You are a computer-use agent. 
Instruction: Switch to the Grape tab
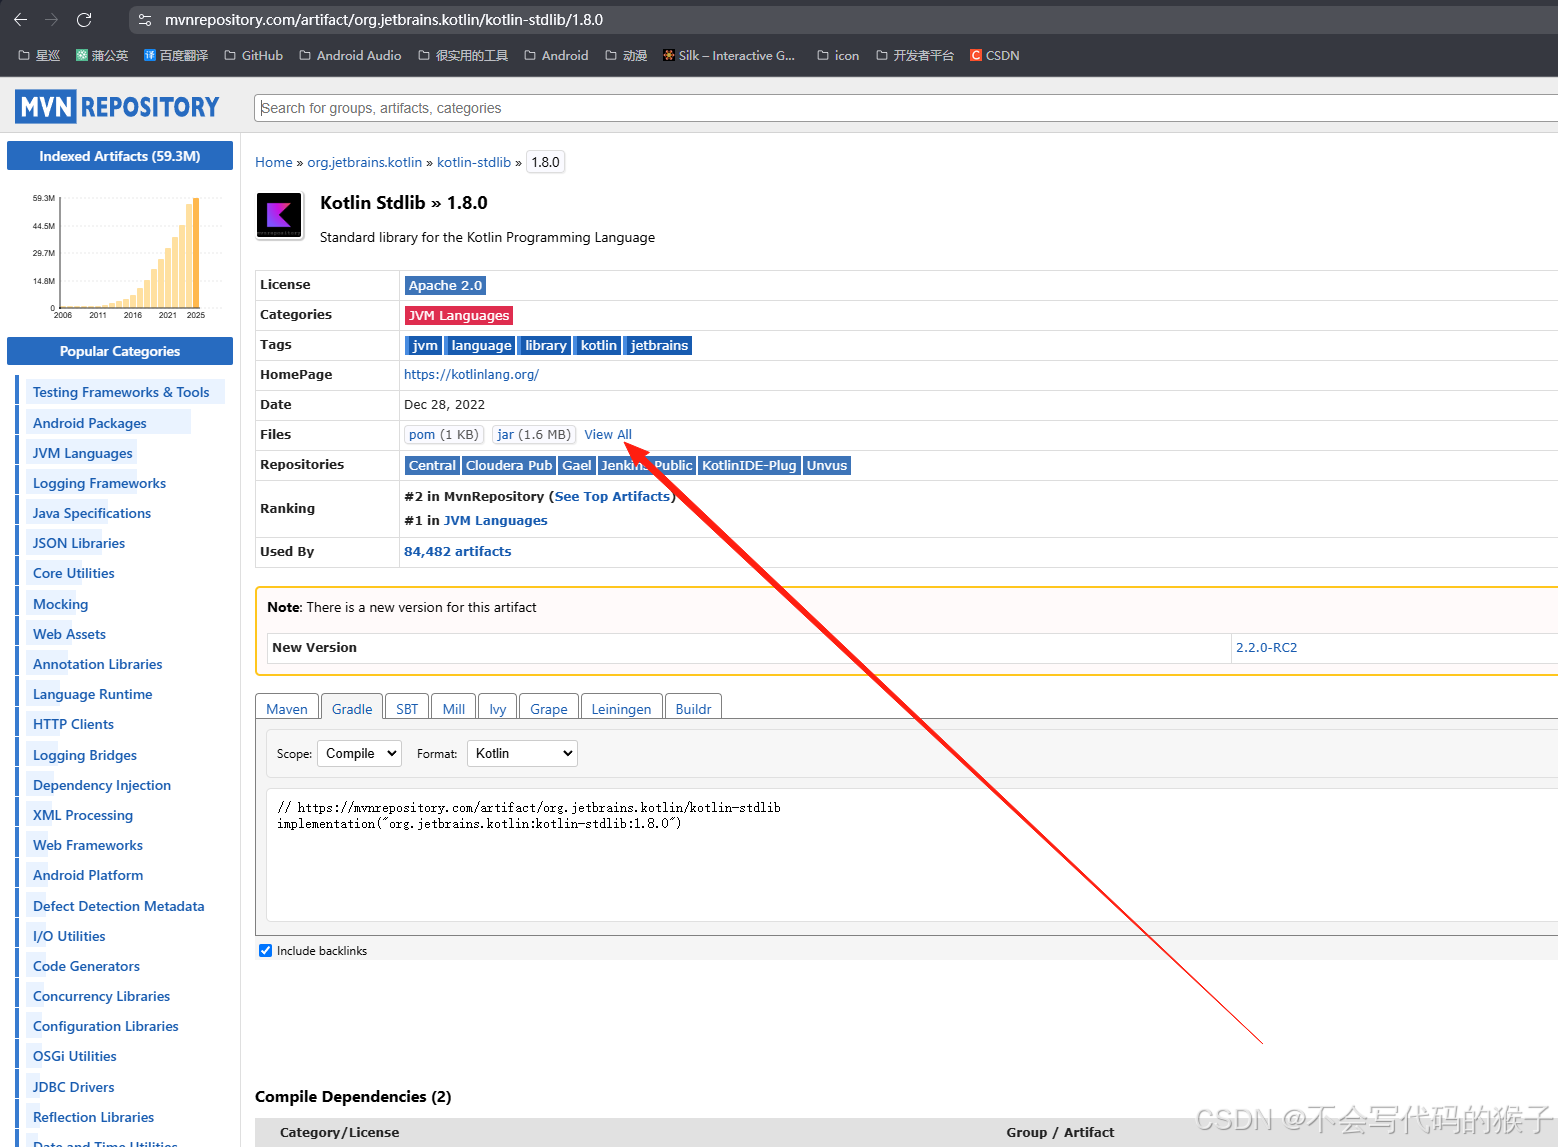click(x=549, y=708)
